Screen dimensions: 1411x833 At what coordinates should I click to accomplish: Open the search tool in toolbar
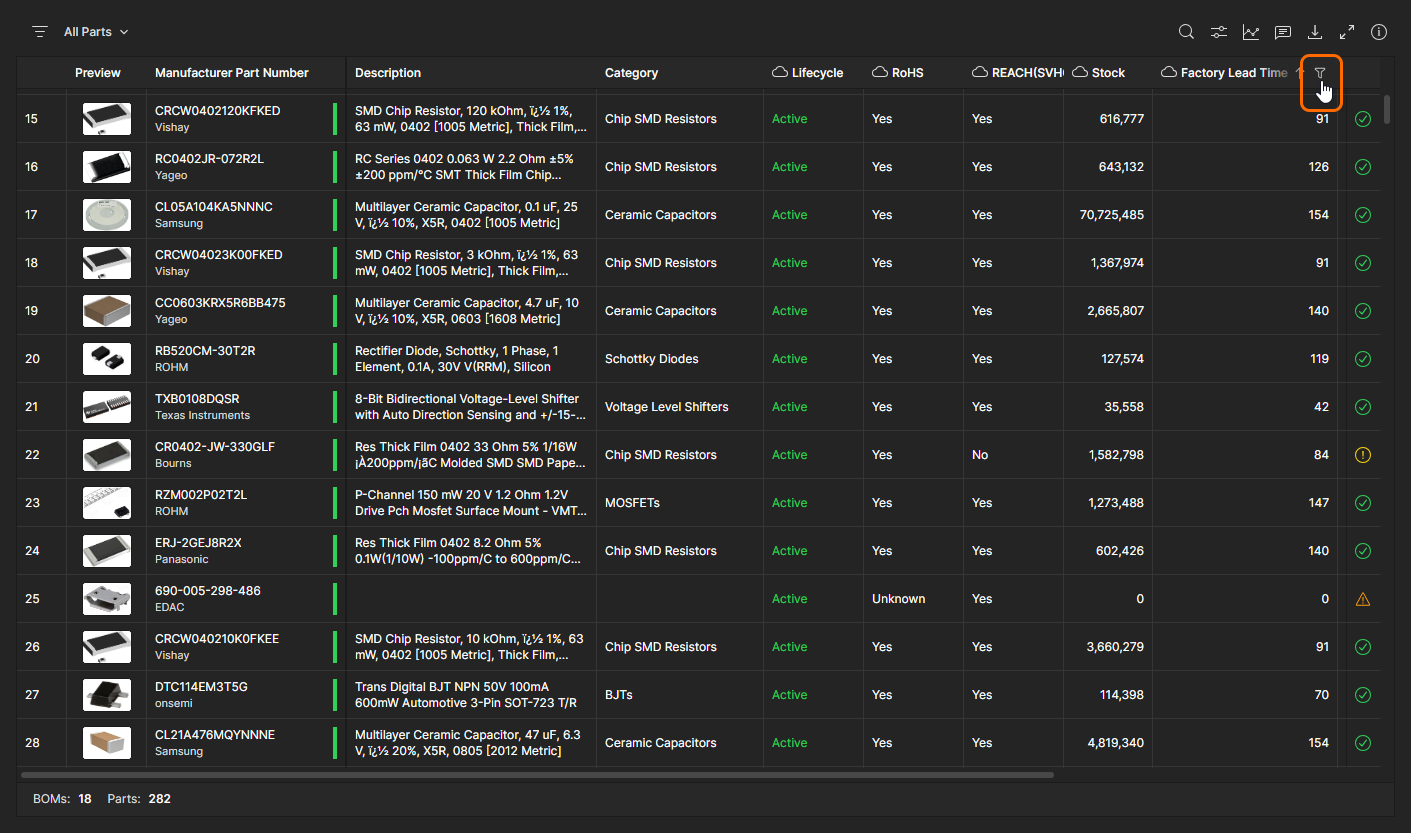(x=1186, y=32)
